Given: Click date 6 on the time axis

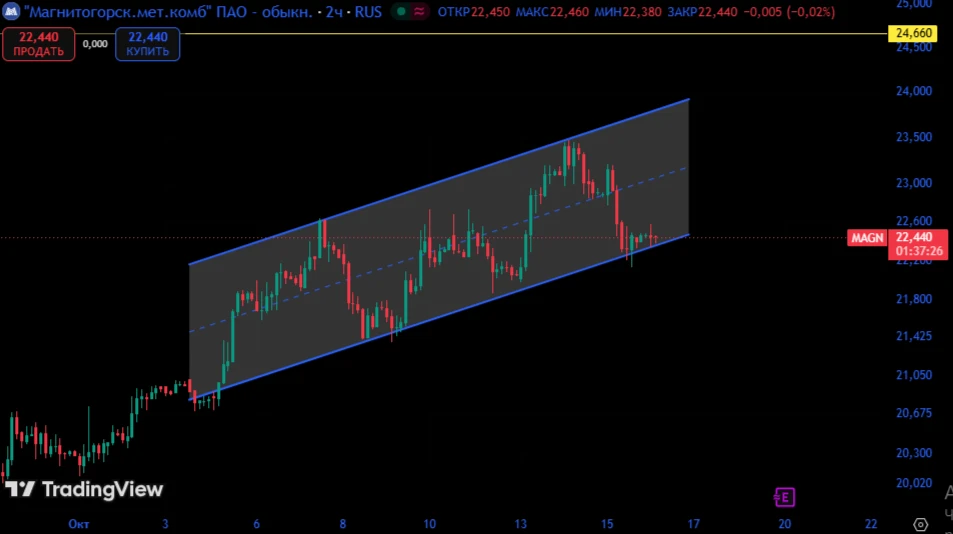Looking at the screenshot, I should [x=256, y=524].
